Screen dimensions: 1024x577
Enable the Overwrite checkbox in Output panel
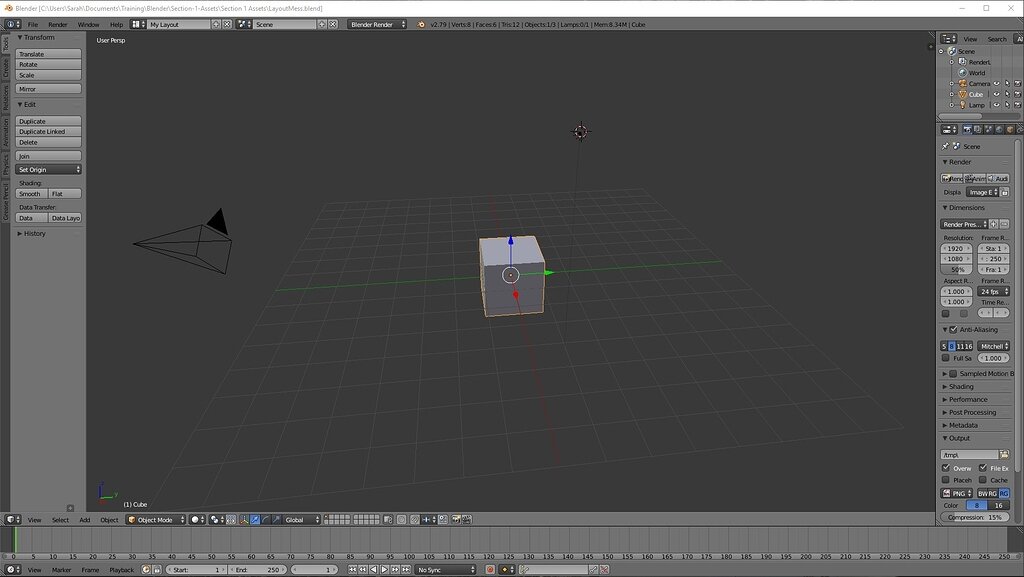click(x=945, y=467)
